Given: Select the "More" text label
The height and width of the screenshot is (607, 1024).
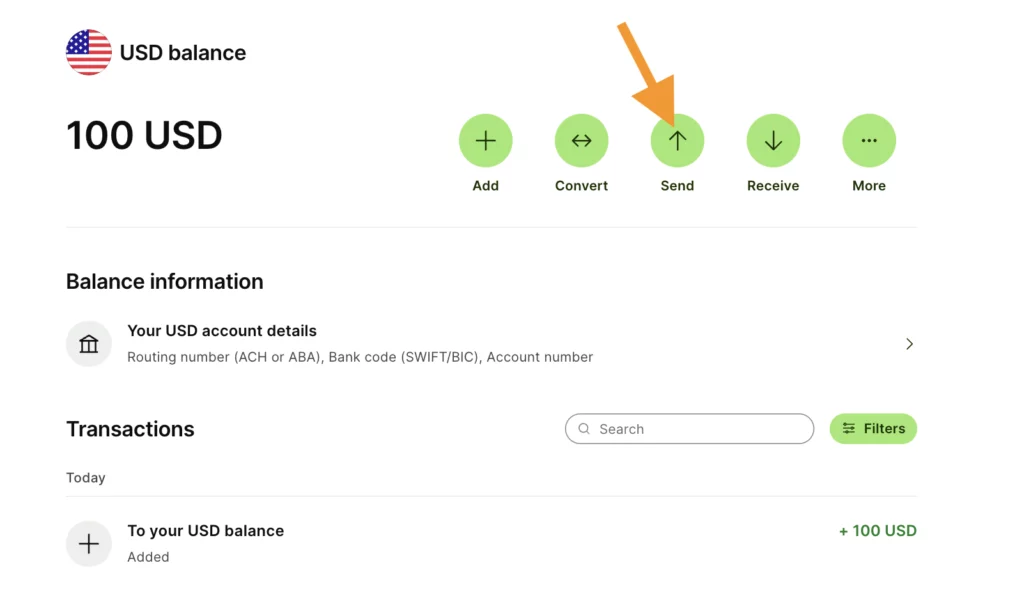Looking at the screenshot, I should (x=869, y=186).
